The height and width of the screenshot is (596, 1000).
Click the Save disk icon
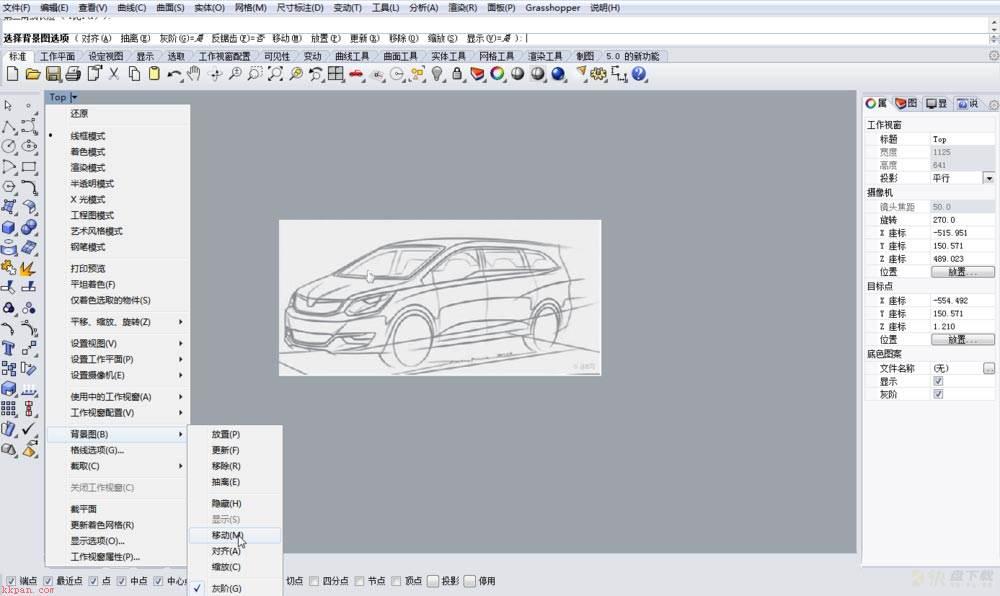click(53, 74)
